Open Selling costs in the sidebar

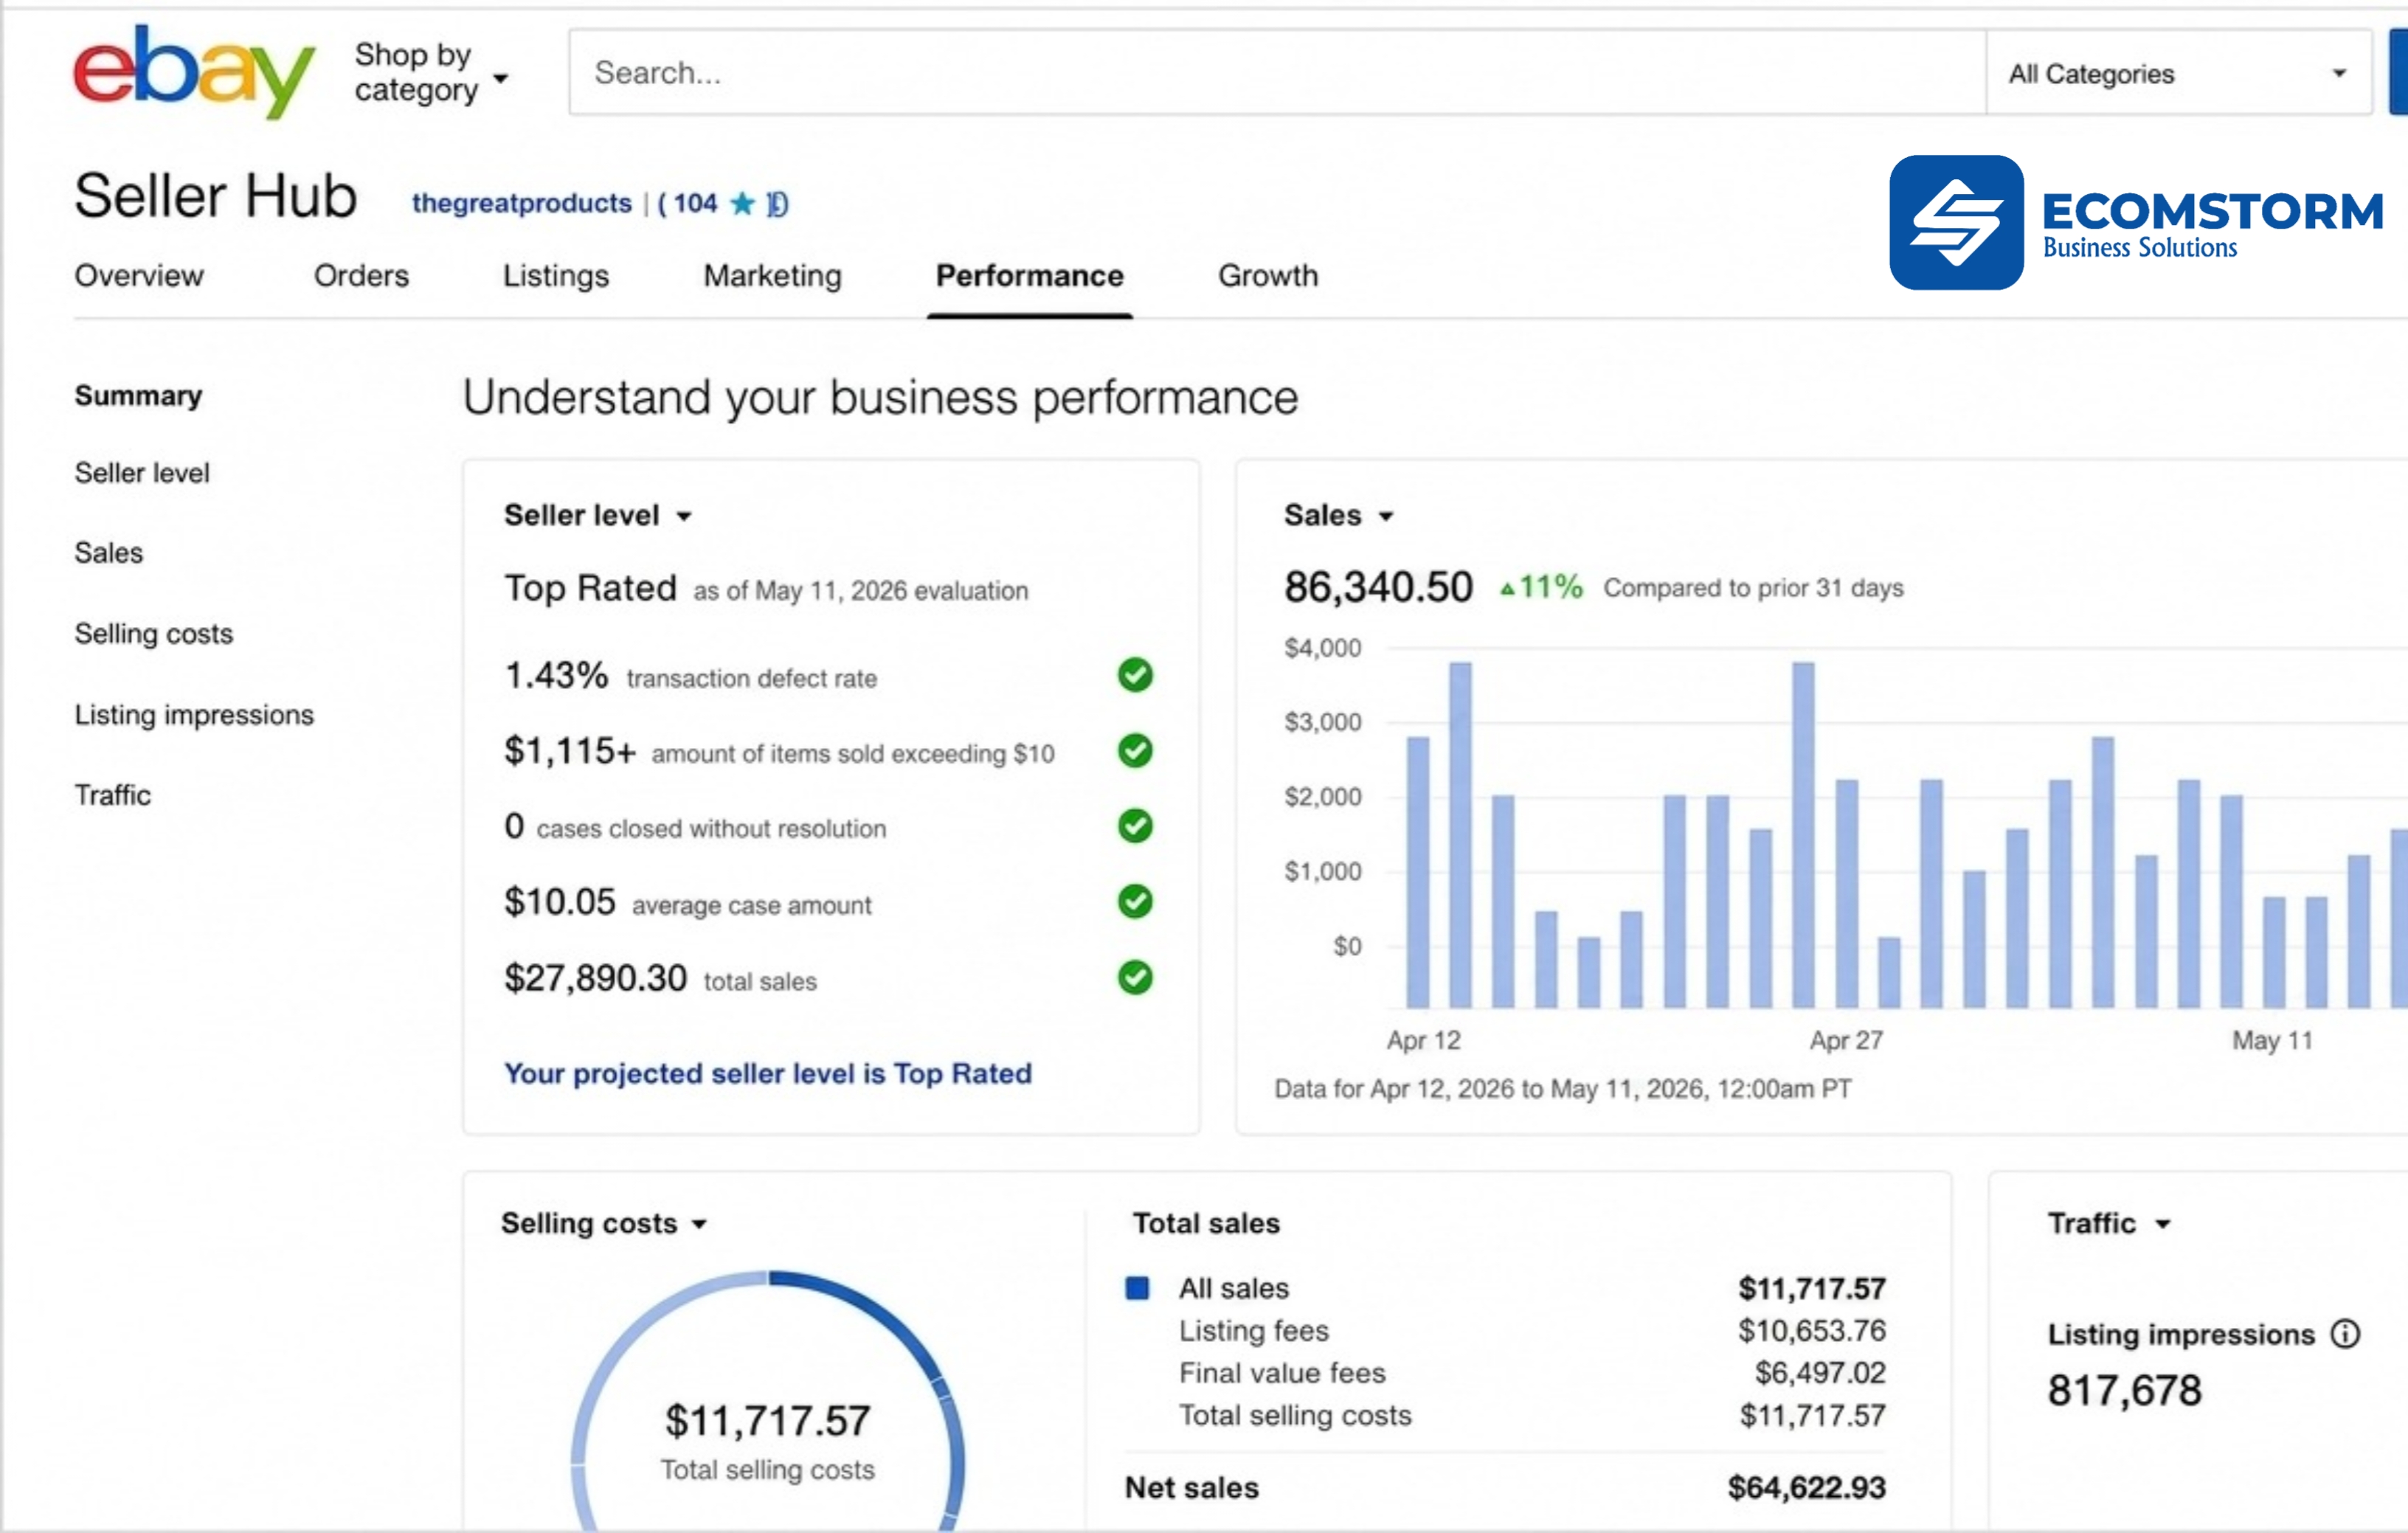coord(154,634)
